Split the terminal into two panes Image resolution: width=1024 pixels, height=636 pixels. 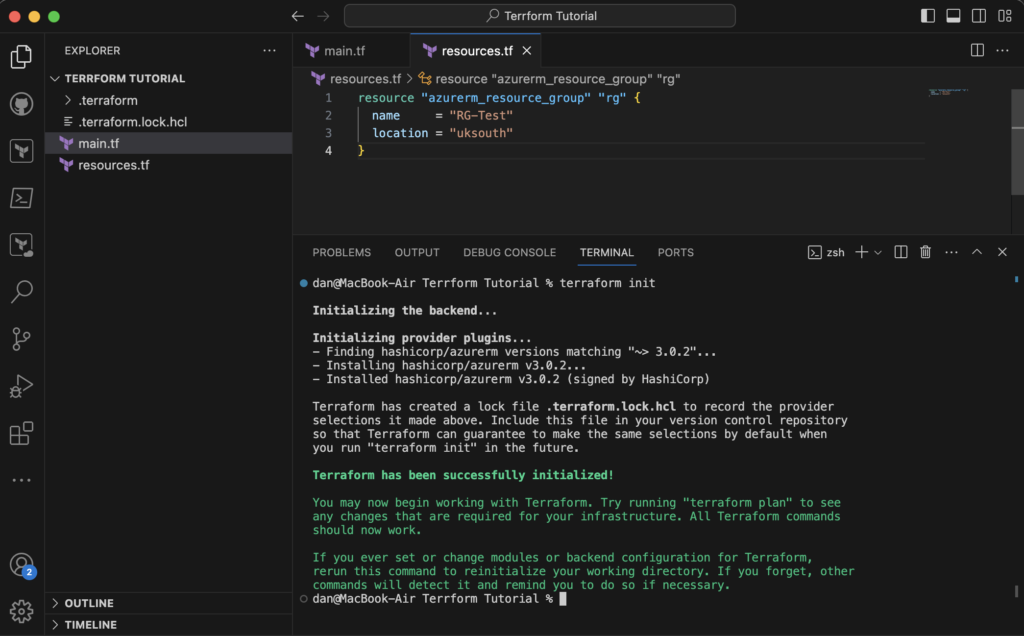click(900, 252)
